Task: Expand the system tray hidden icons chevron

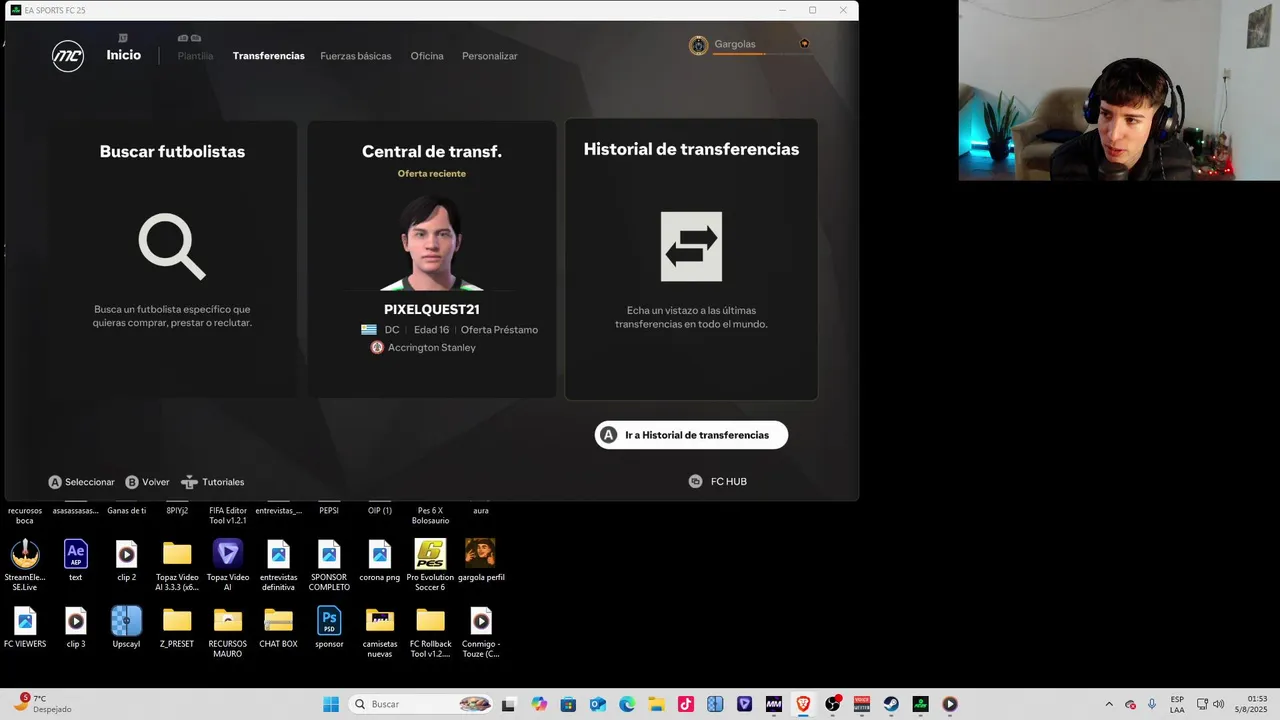Action: point(1108,704)
